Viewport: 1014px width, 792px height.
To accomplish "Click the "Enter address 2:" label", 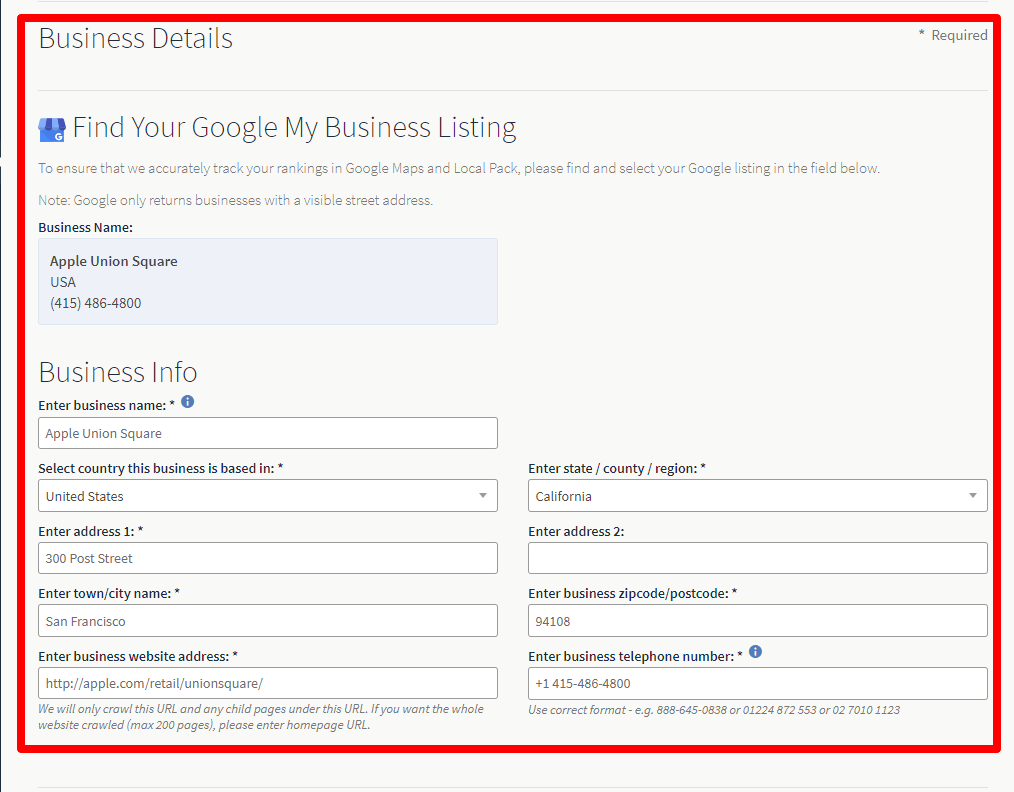I will [576, 531].
